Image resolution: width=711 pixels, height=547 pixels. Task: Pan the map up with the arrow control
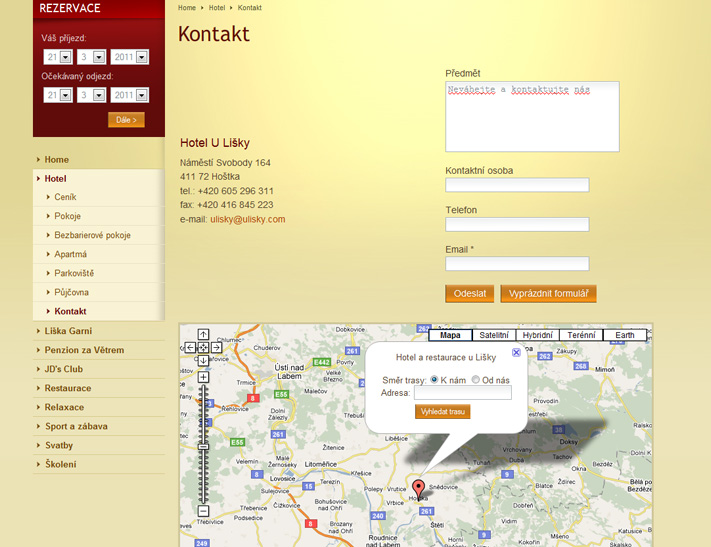pos(203,335)
